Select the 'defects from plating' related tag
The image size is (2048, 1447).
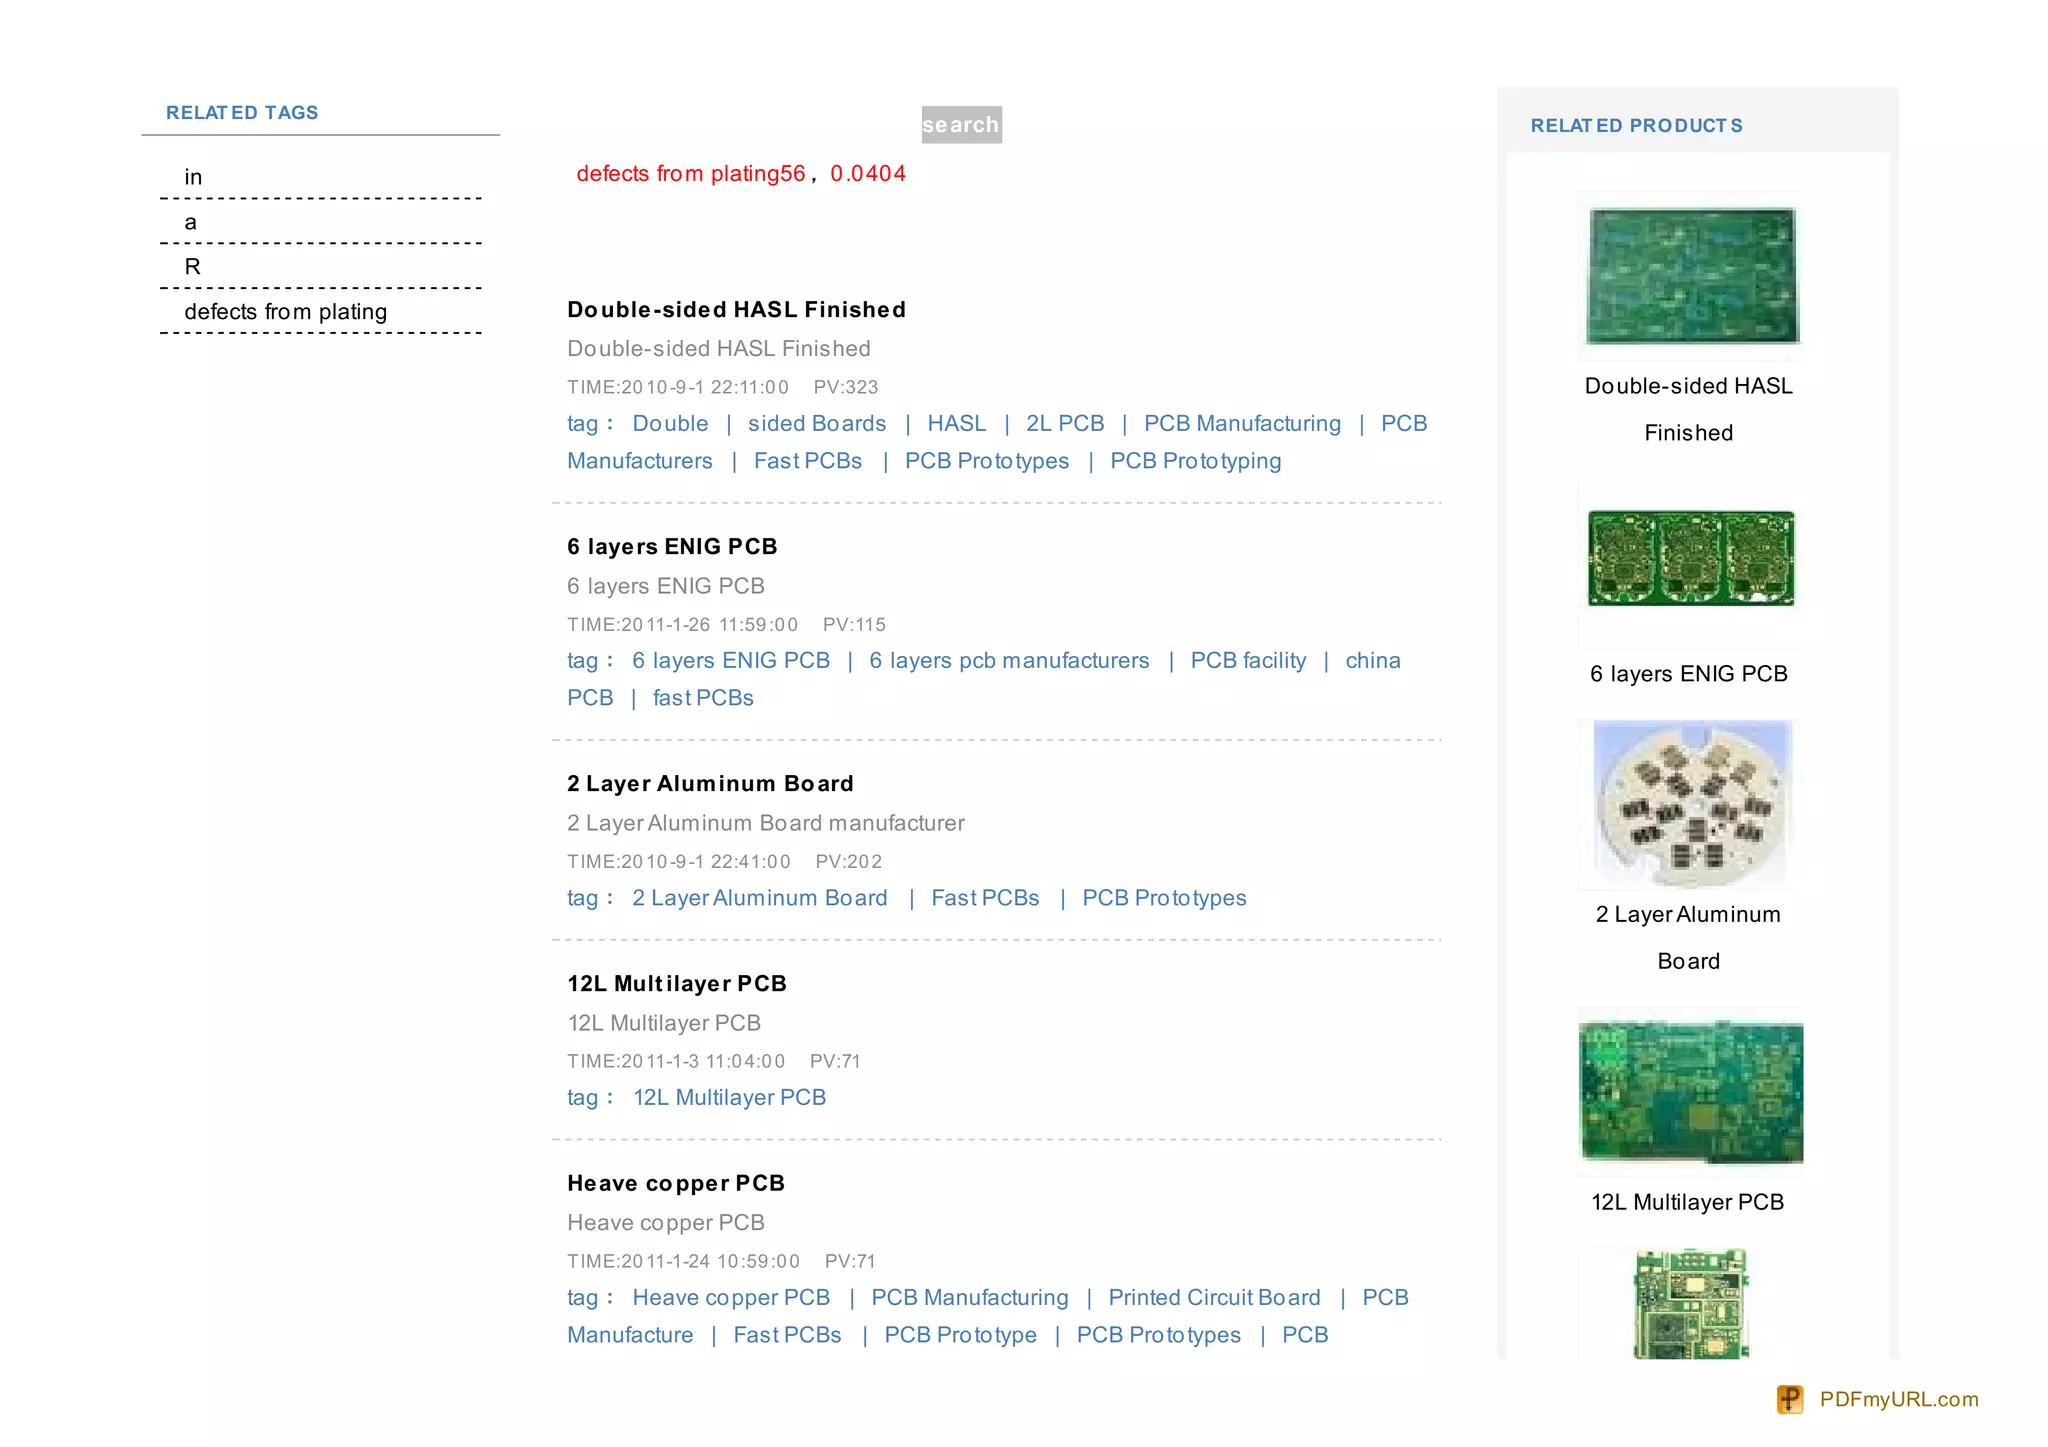point(285,312)
